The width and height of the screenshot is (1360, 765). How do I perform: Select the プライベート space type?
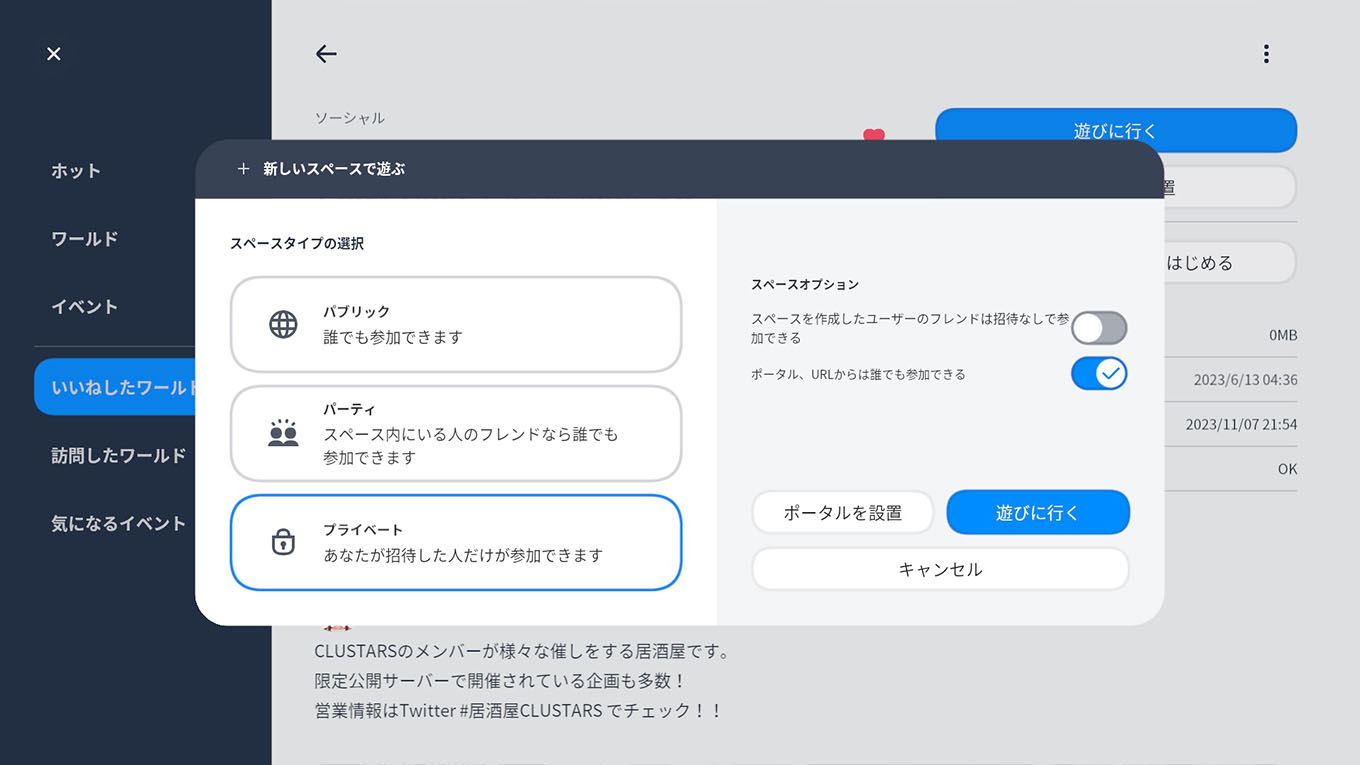click(456, 542)
